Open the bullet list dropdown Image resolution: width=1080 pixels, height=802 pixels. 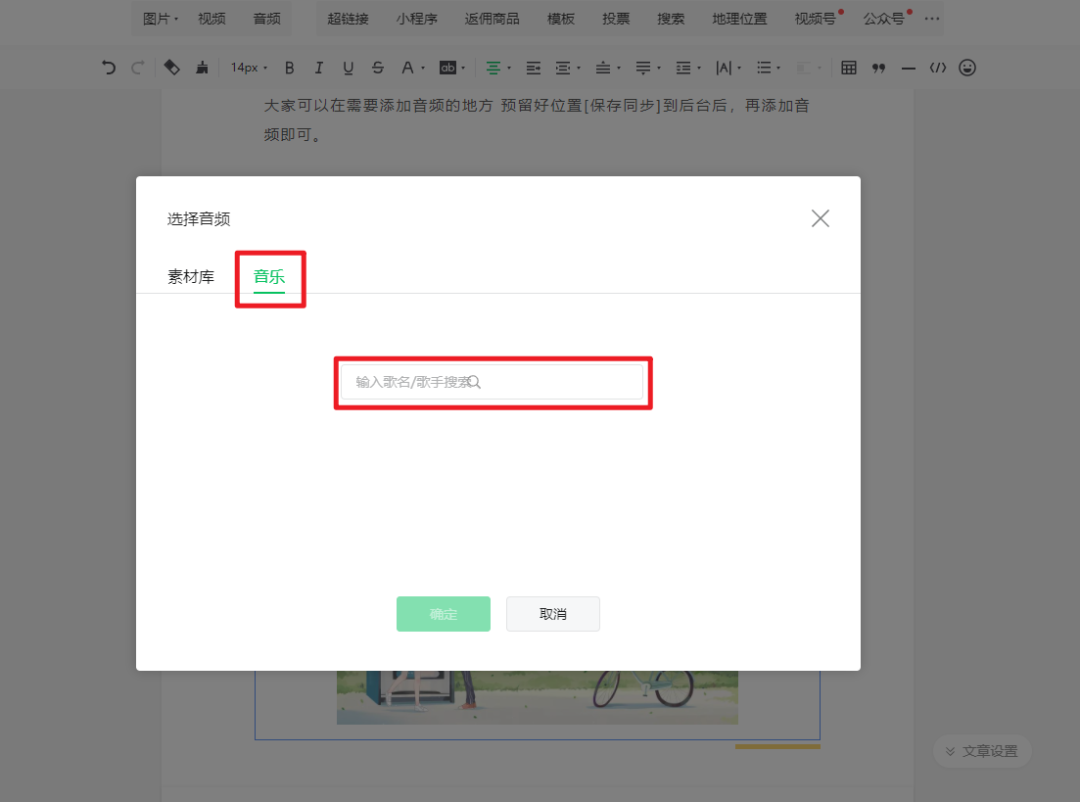768,68
